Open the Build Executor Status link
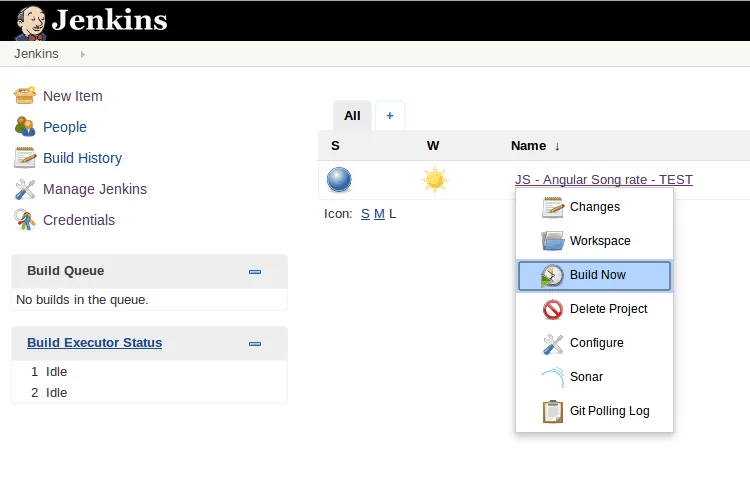 (94, 343)
